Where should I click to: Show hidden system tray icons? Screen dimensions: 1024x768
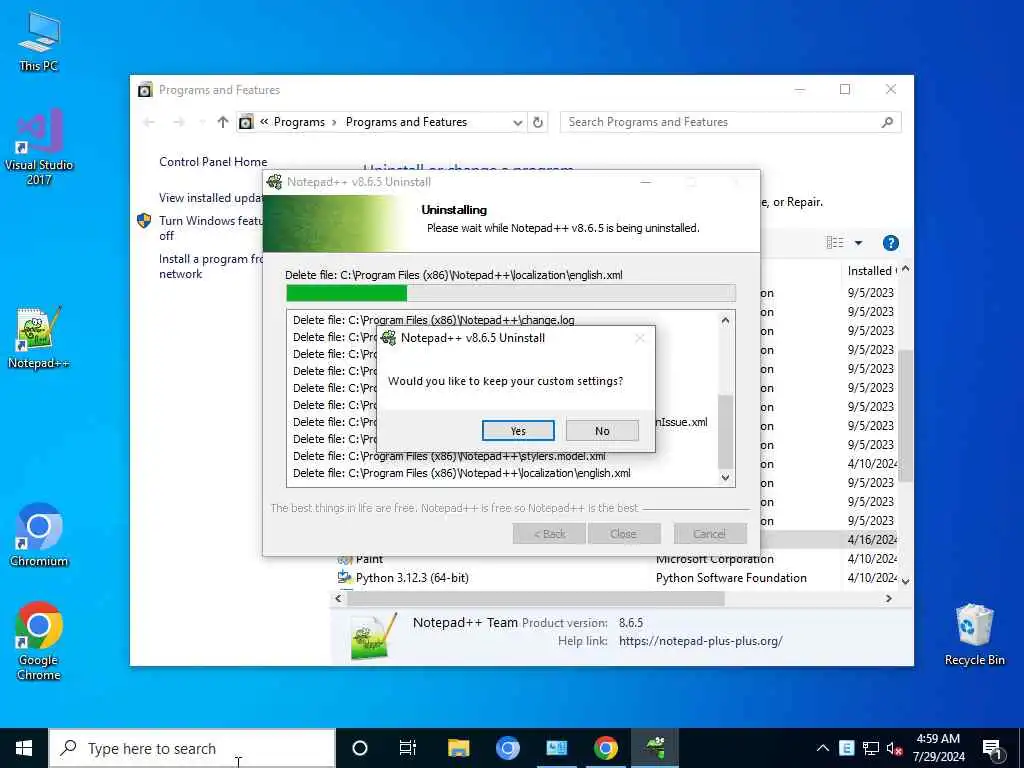click(823, 748)
